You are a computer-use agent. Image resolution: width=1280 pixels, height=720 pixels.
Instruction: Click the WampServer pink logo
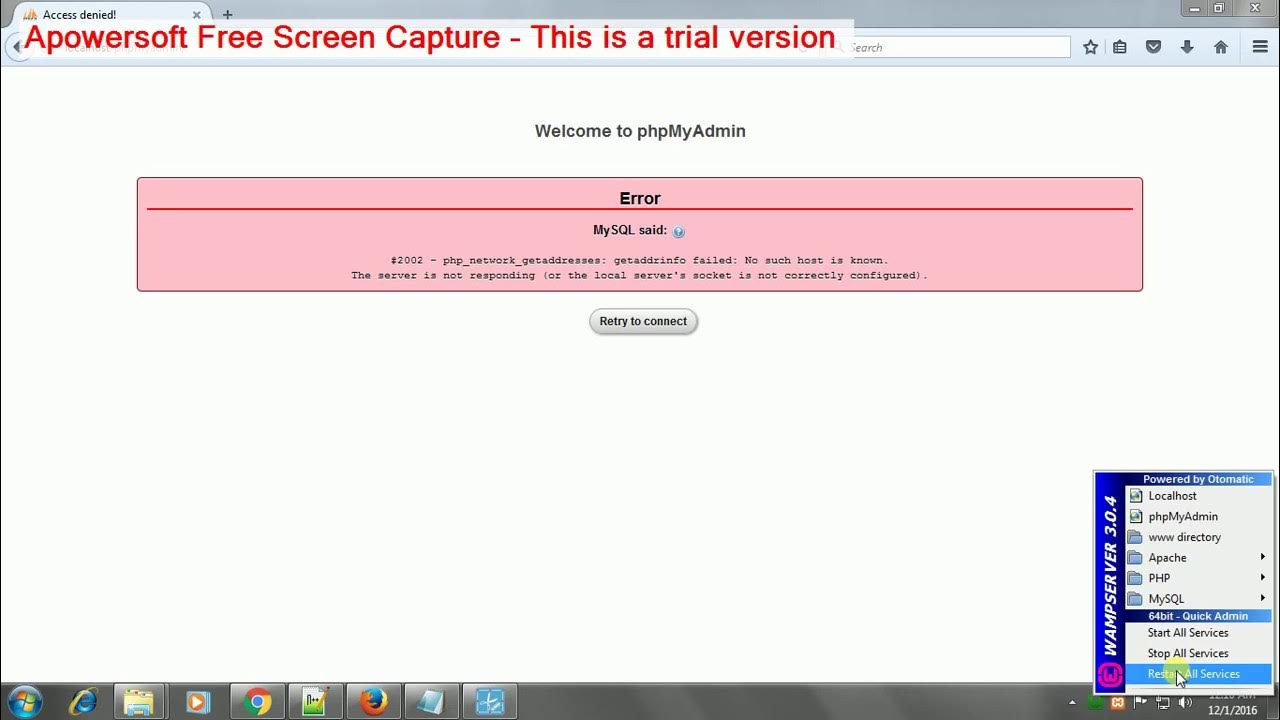[x=1110, y=675]
